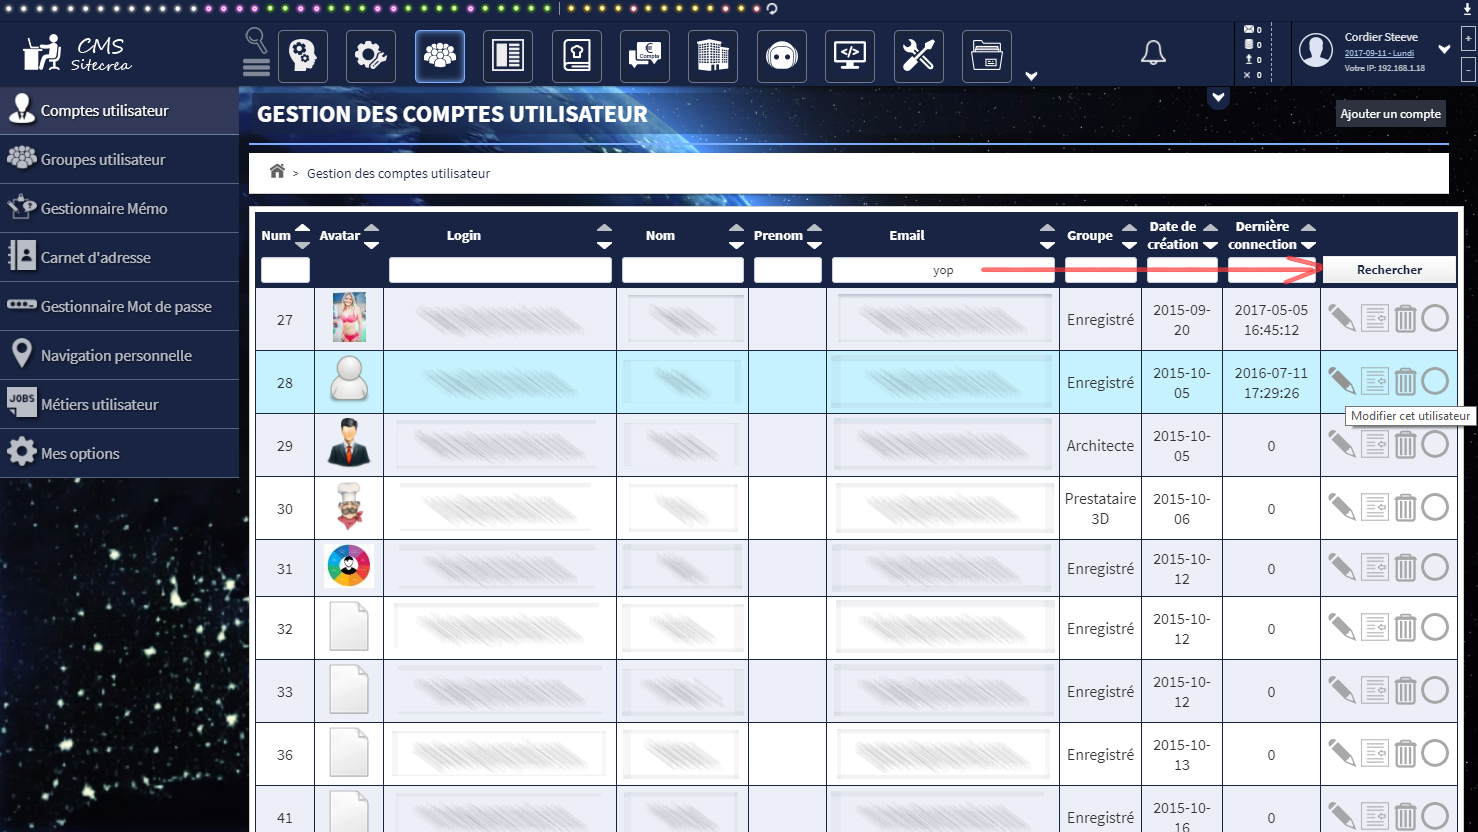The image size is (1478, 832).
Task: Click the building icon in top toolbar
Action: 712,56
